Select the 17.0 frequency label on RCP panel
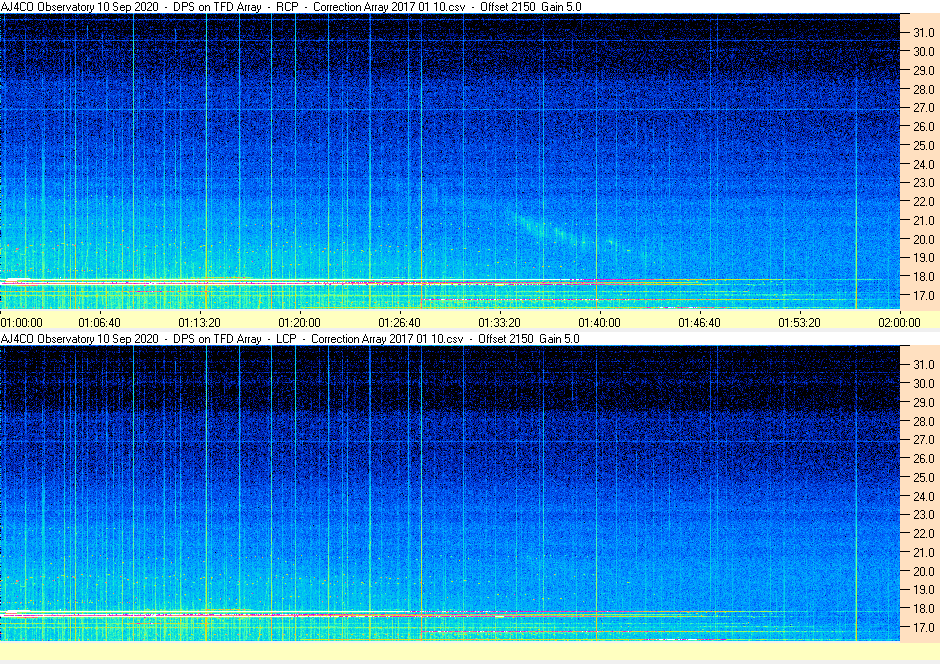Image resolution: width=940 pixels, height=664 pixels. click(x=924, y=295)
